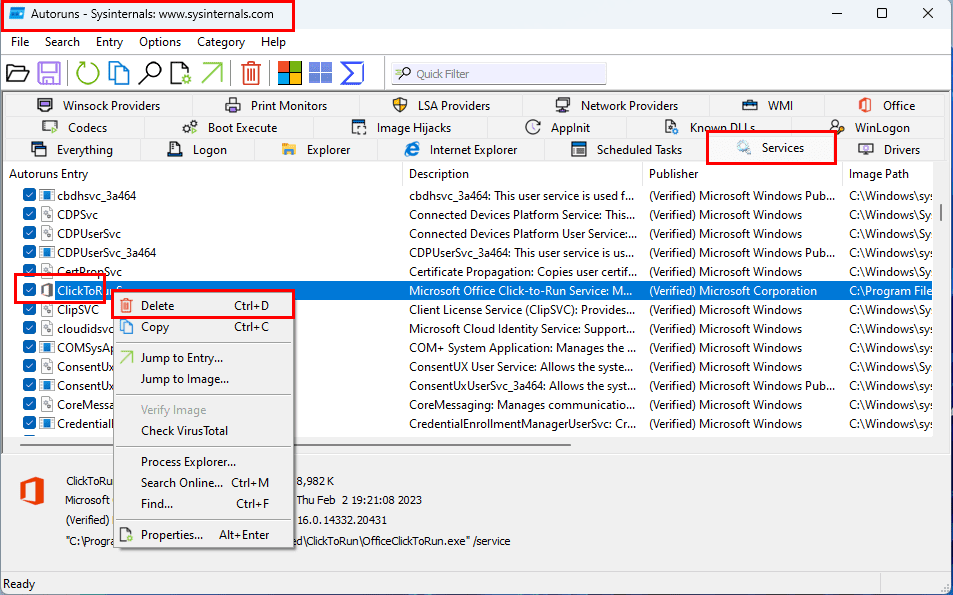Select the Codecs tab
Screen dimensions: 953x595
[x=74, y=128]
